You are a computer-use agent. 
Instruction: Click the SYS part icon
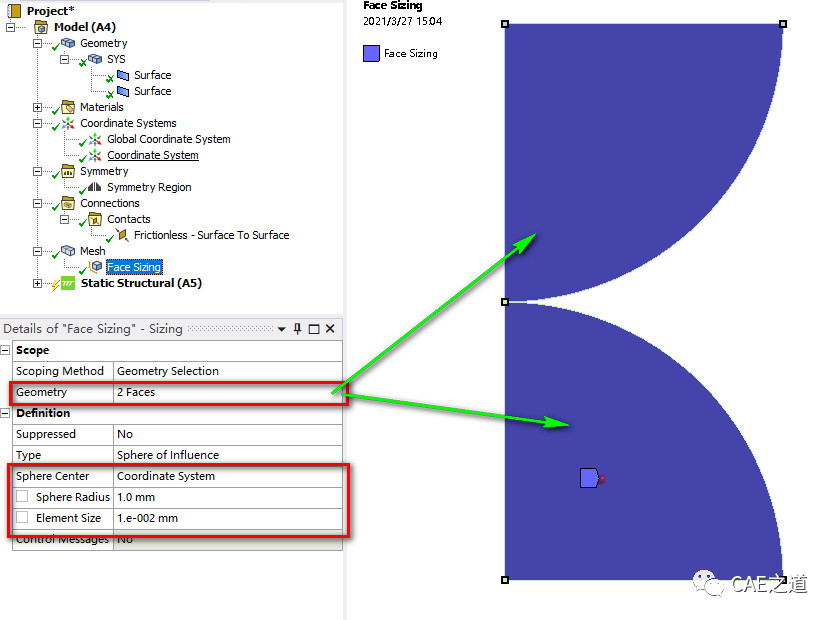point(95,58)
